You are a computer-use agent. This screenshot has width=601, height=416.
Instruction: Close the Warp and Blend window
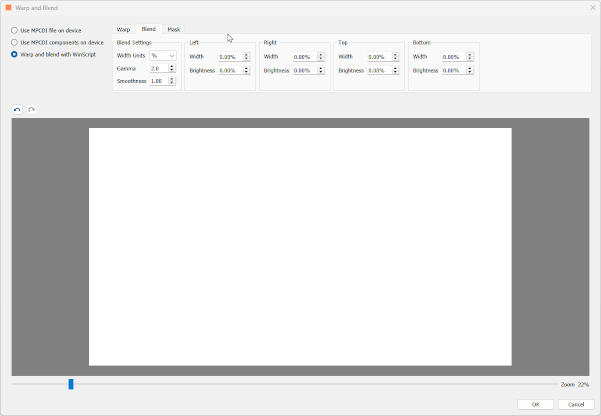[589, 8]
